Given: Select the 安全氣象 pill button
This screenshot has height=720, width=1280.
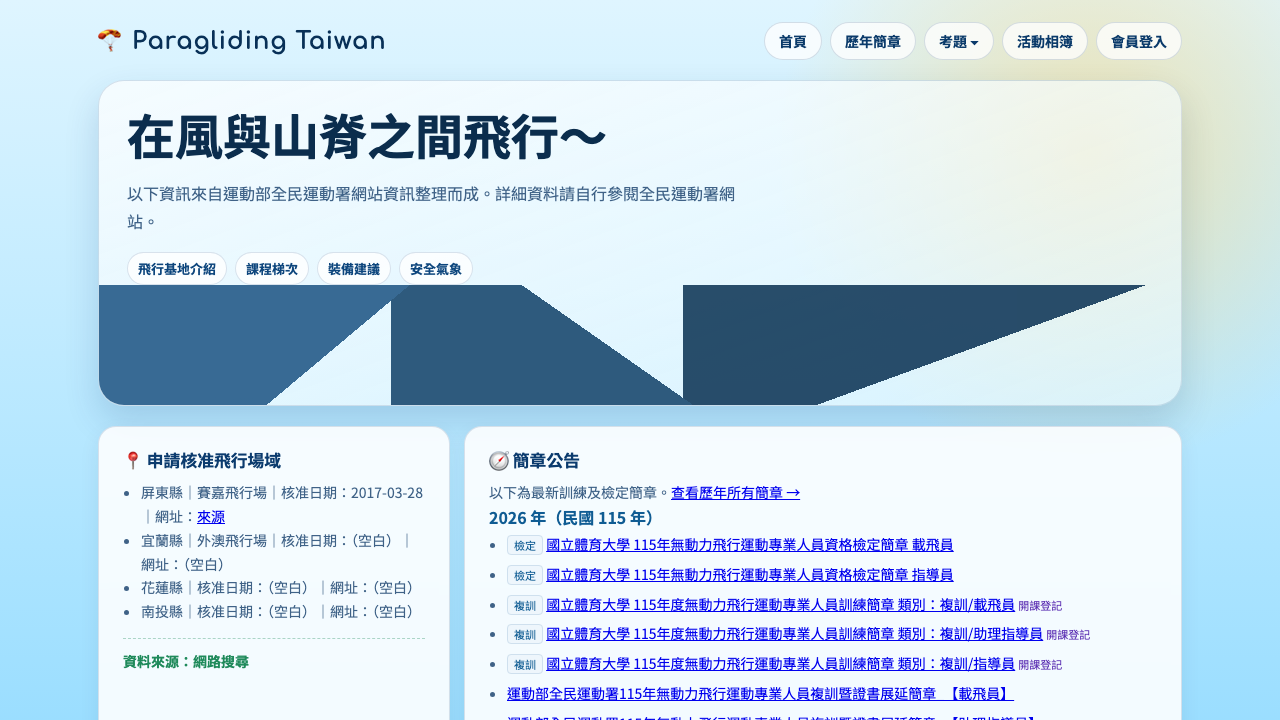Looking at the screenshot, I should 436,269.
